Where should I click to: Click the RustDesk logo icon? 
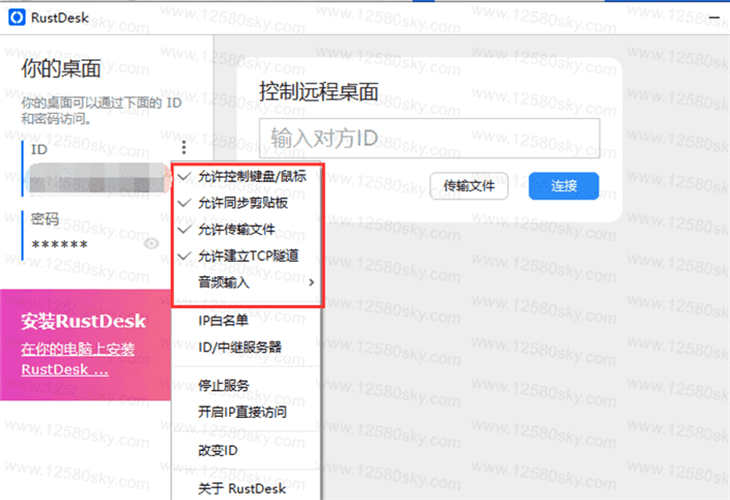pos(17,18)
